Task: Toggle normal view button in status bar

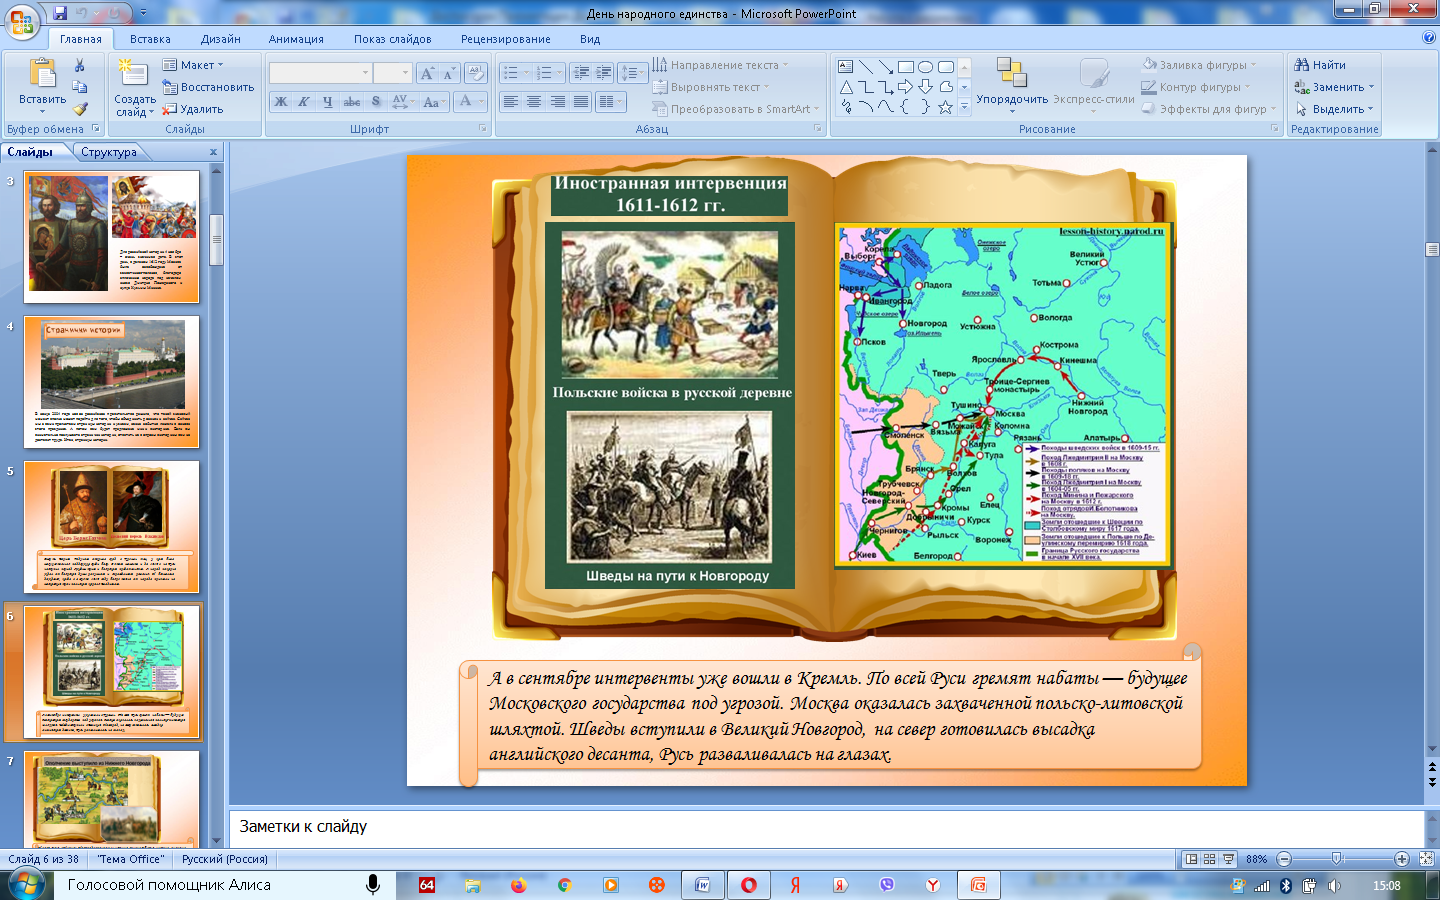Action: point(1191,859)
